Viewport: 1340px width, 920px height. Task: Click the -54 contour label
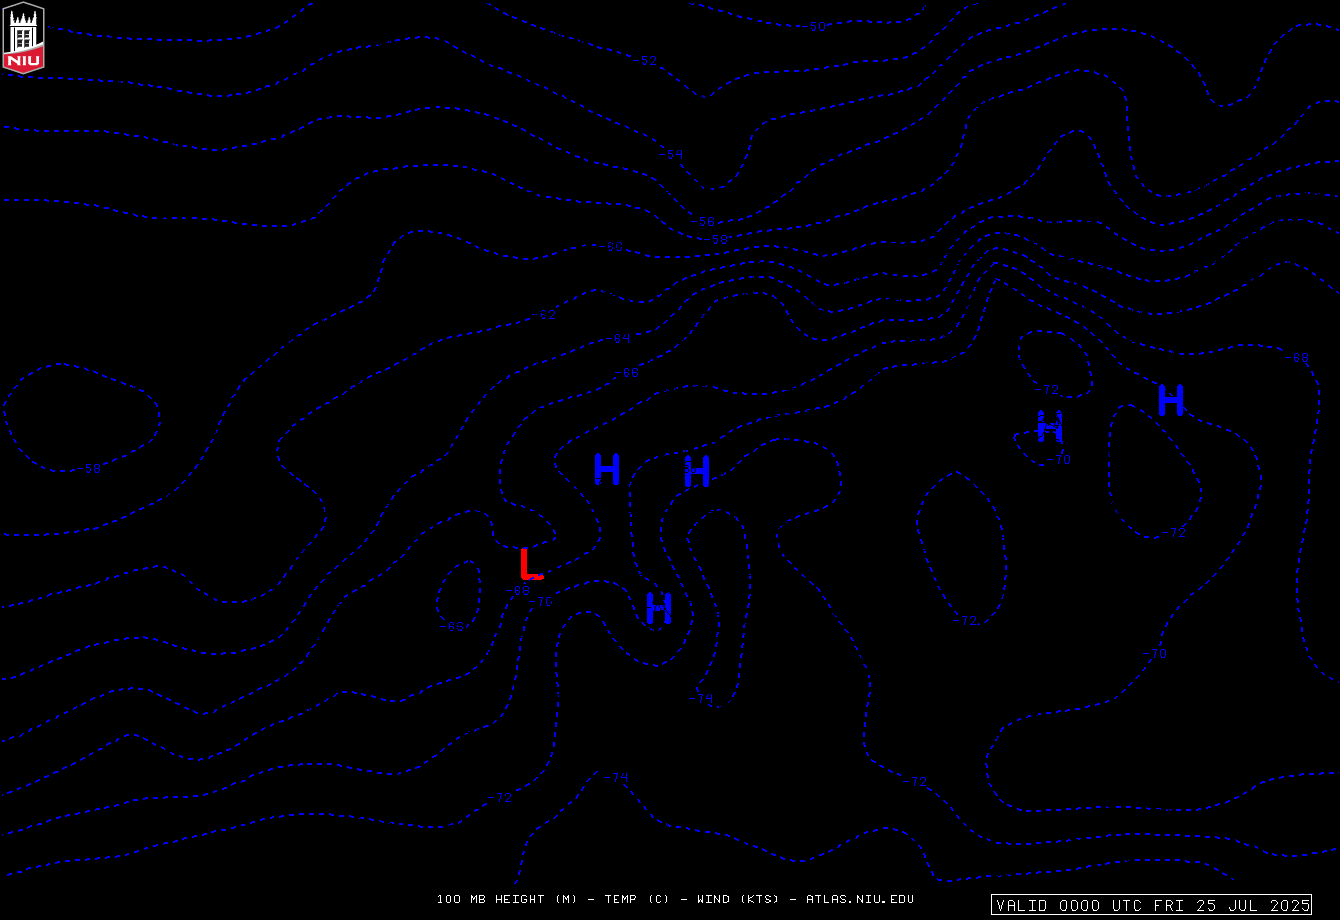(x=673, y=154)
